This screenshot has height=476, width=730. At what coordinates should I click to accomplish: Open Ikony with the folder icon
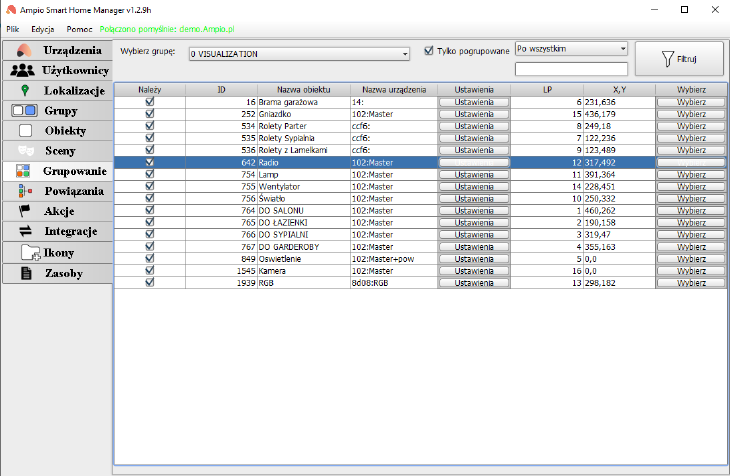click(x=58, y=252)
